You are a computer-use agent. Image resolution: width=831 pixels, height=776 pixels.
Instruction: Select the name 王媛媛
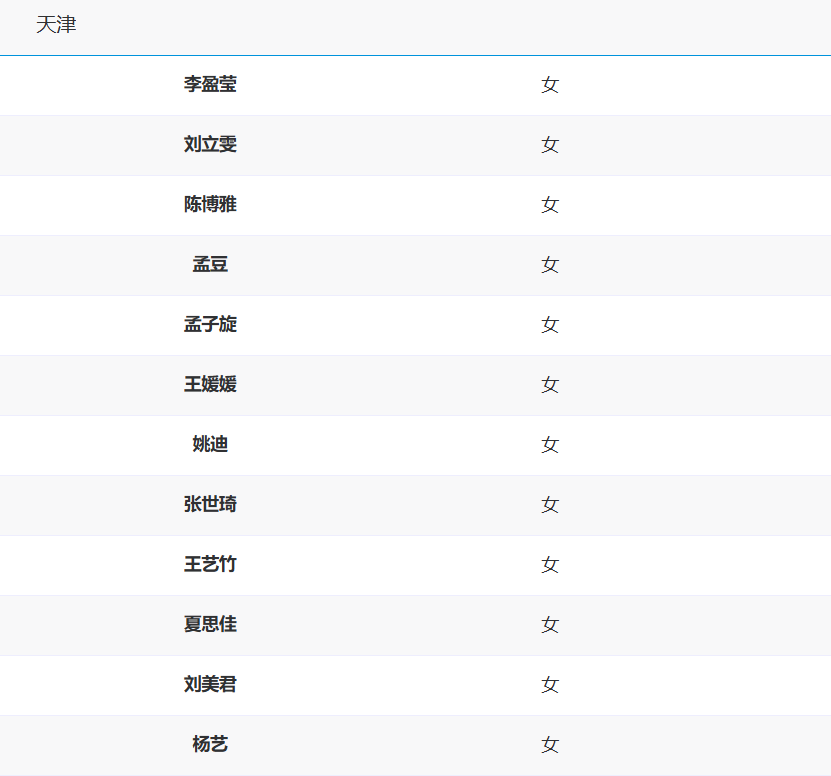[209, 385]
